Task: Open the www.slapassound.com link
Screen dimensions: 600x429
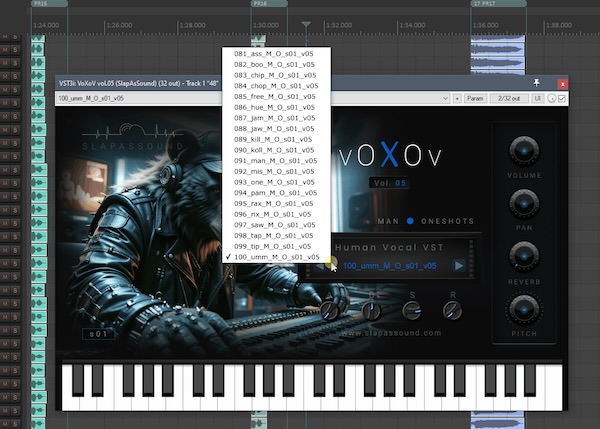Action: (x=391, y=333)
